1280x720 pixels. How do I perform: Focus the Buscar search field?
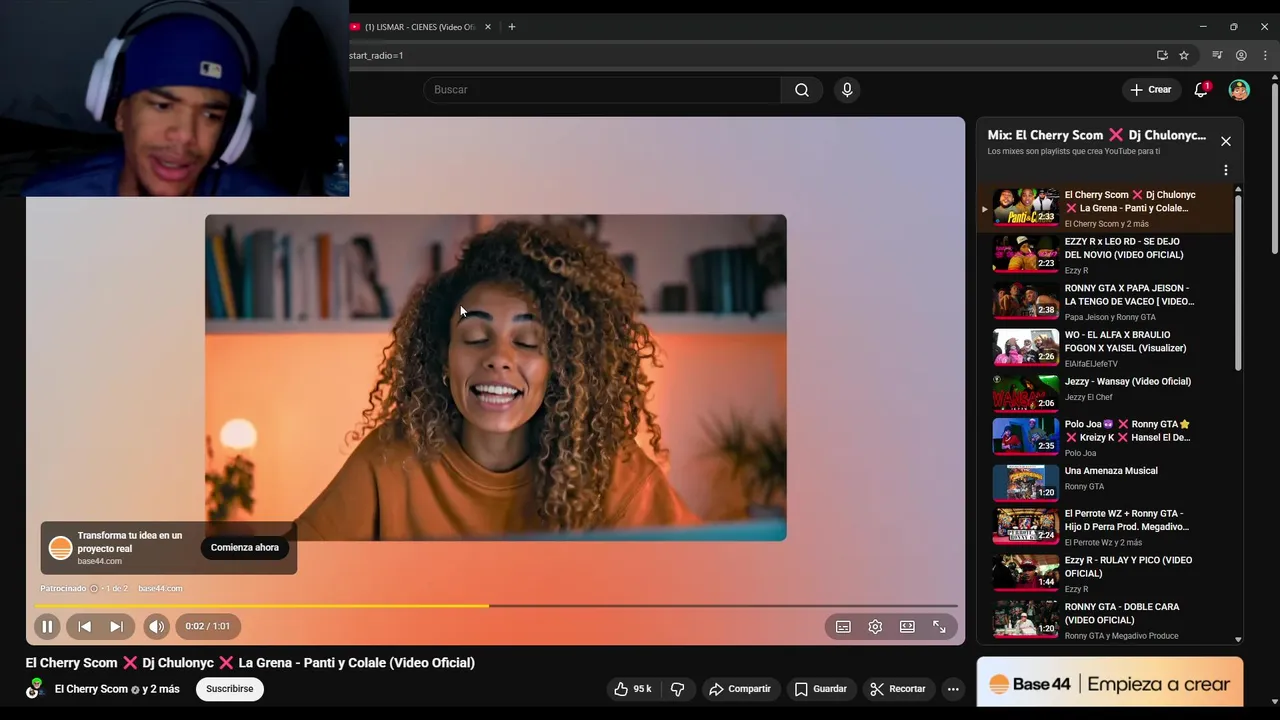point(602,90)
